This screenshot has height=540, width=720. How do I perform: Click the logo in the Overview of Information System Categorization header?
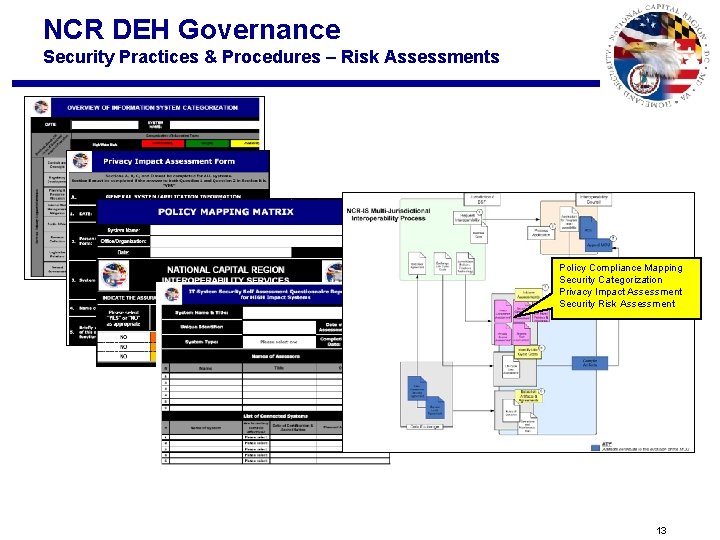tap(41, 107)
